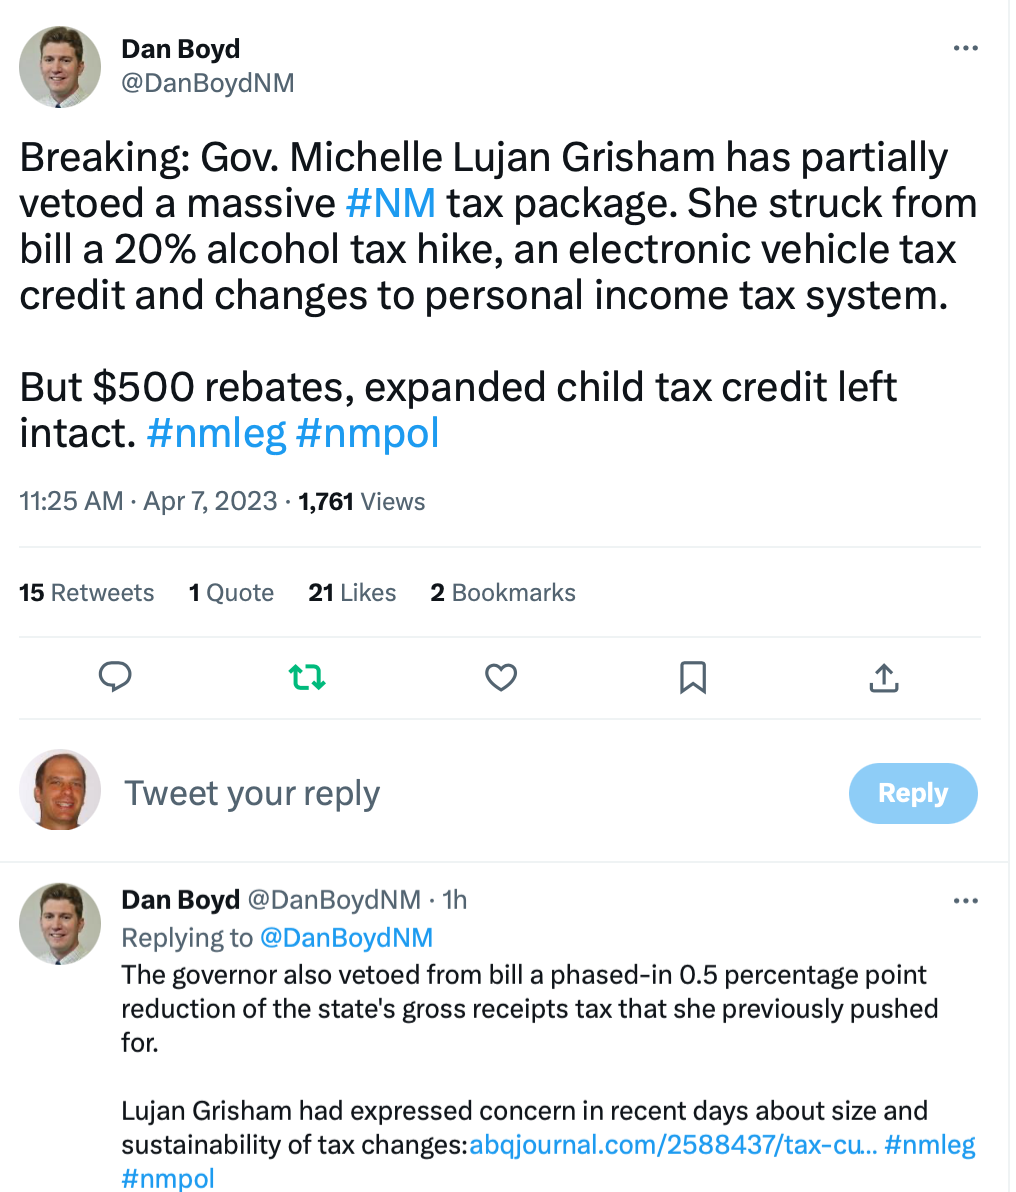This screenshot has height=1192, width=1016.
Task: Like the tweet with heart icon
Action: click(500, 678)
